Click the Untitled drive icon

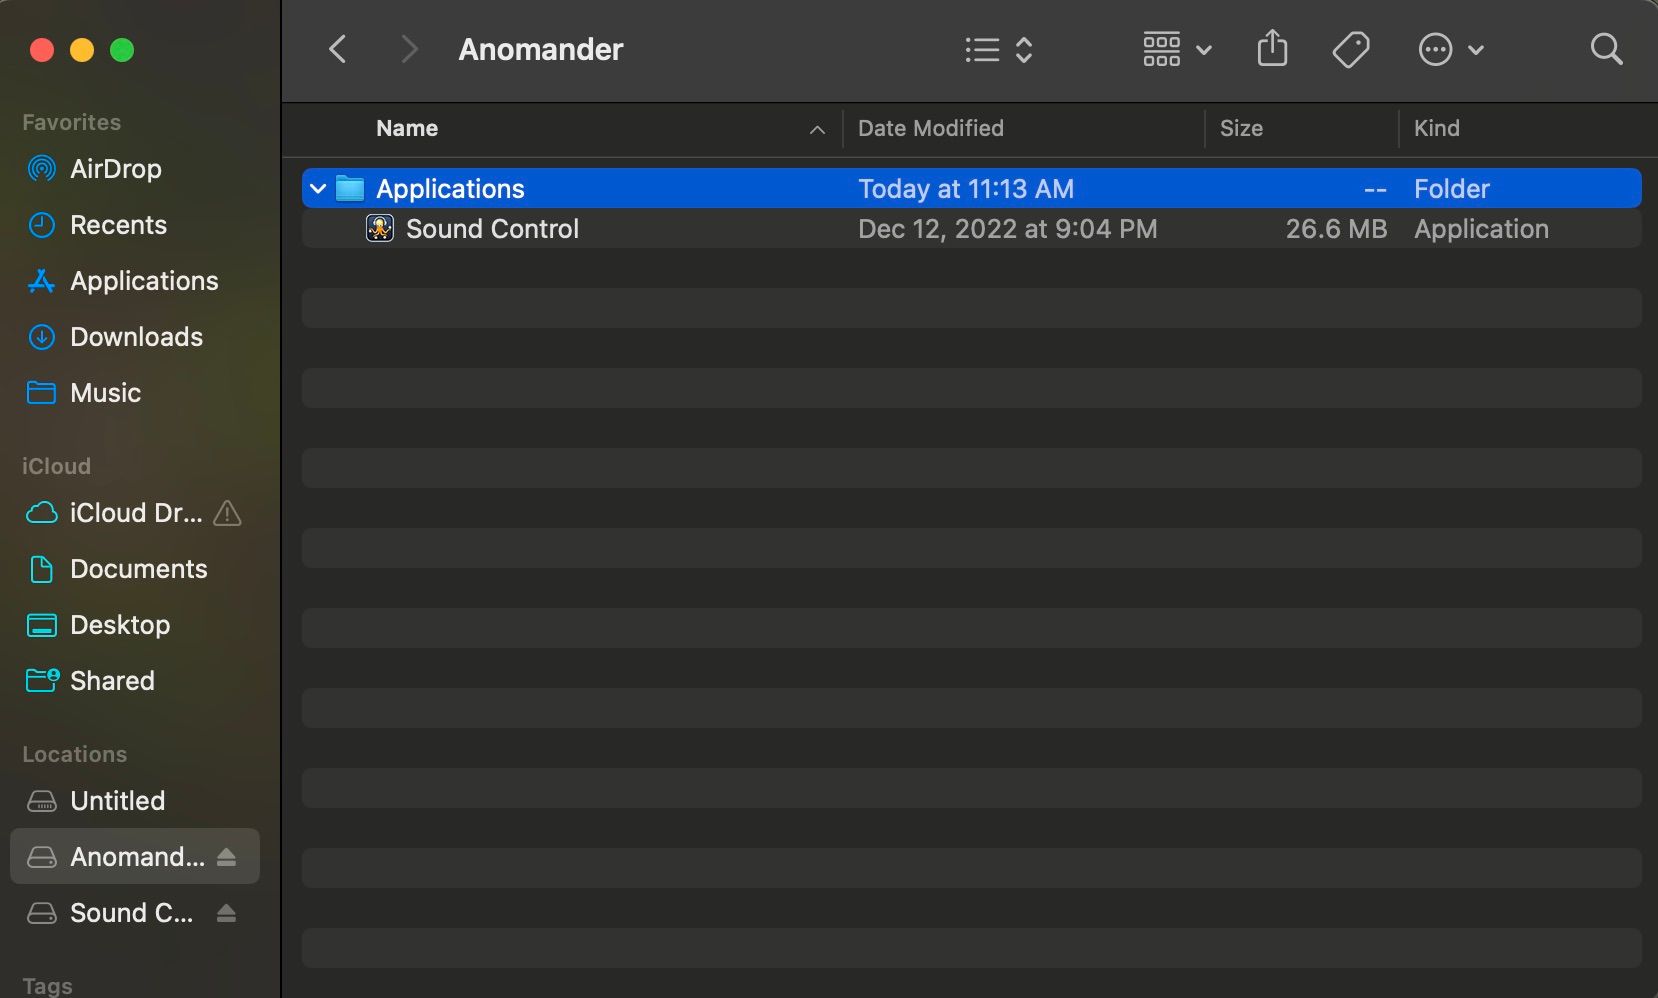(x=41, y=801)
